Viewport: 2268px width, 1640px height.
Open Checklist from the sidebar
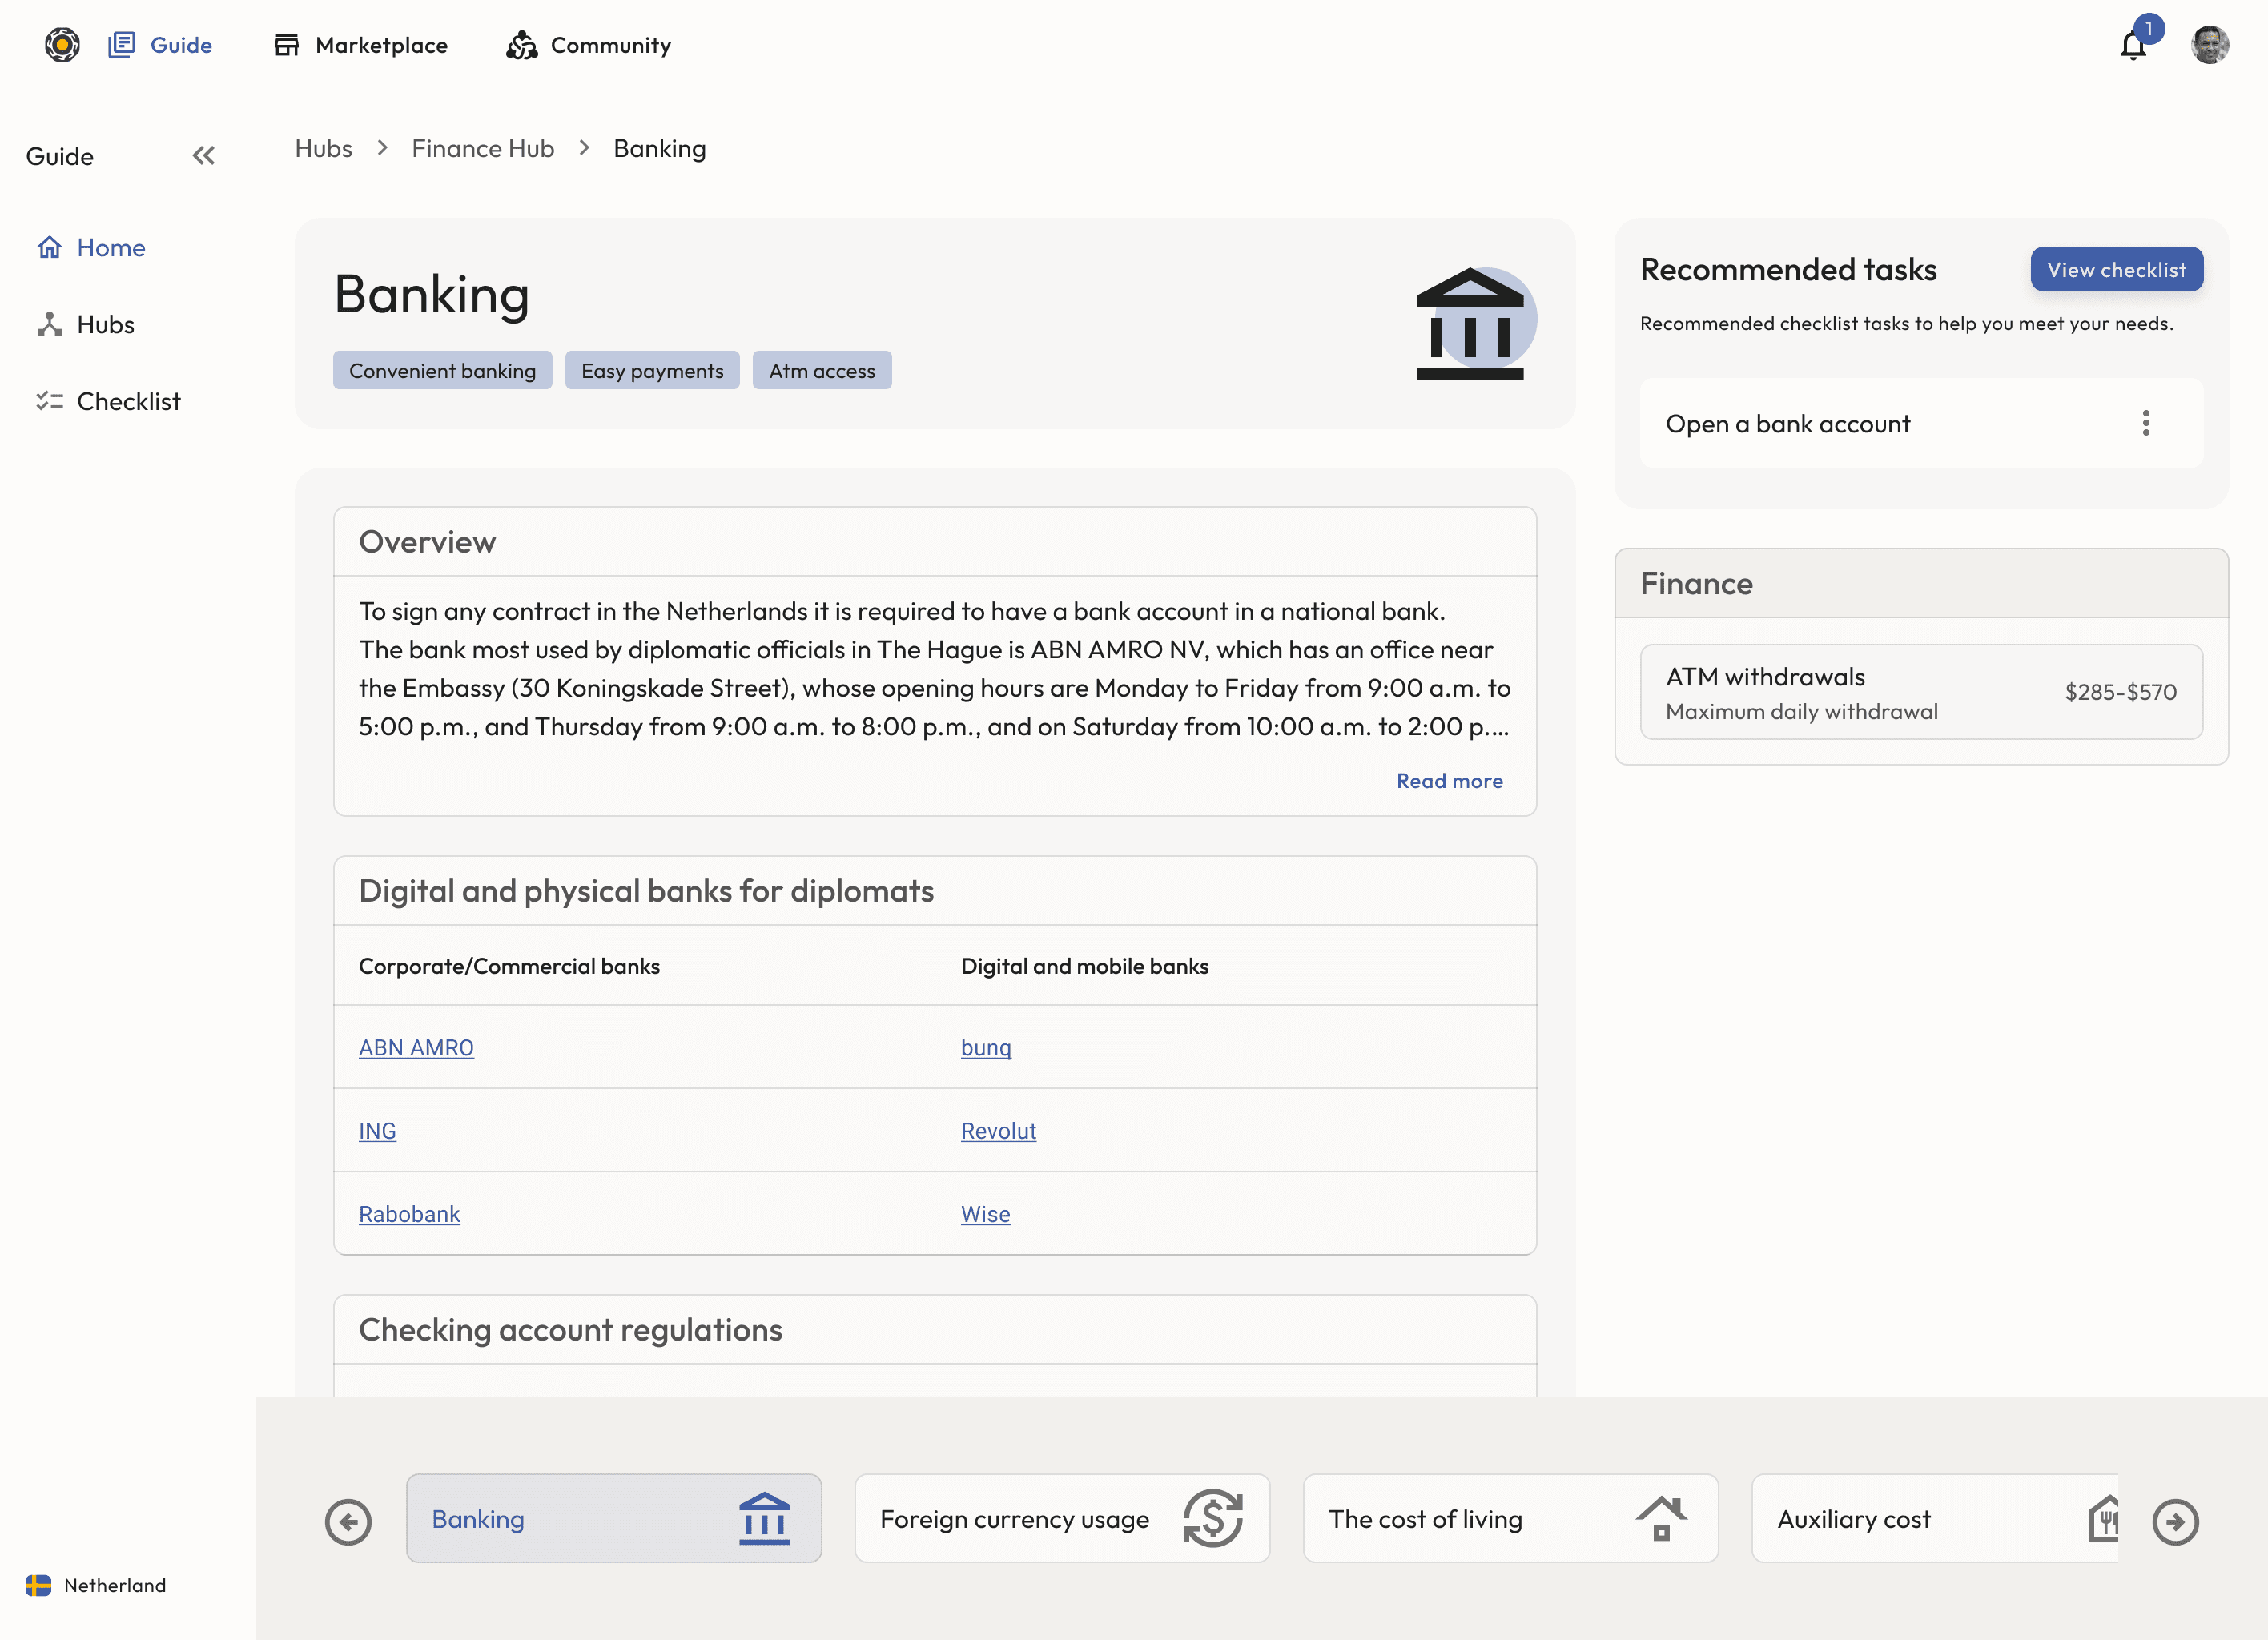pos(128,402)
